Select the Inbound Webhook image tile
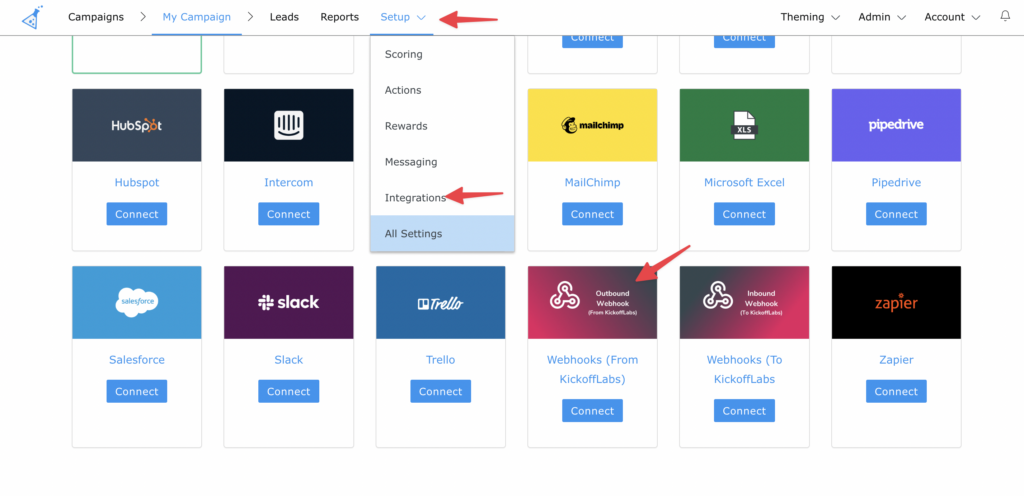 [x=744, y=302]
